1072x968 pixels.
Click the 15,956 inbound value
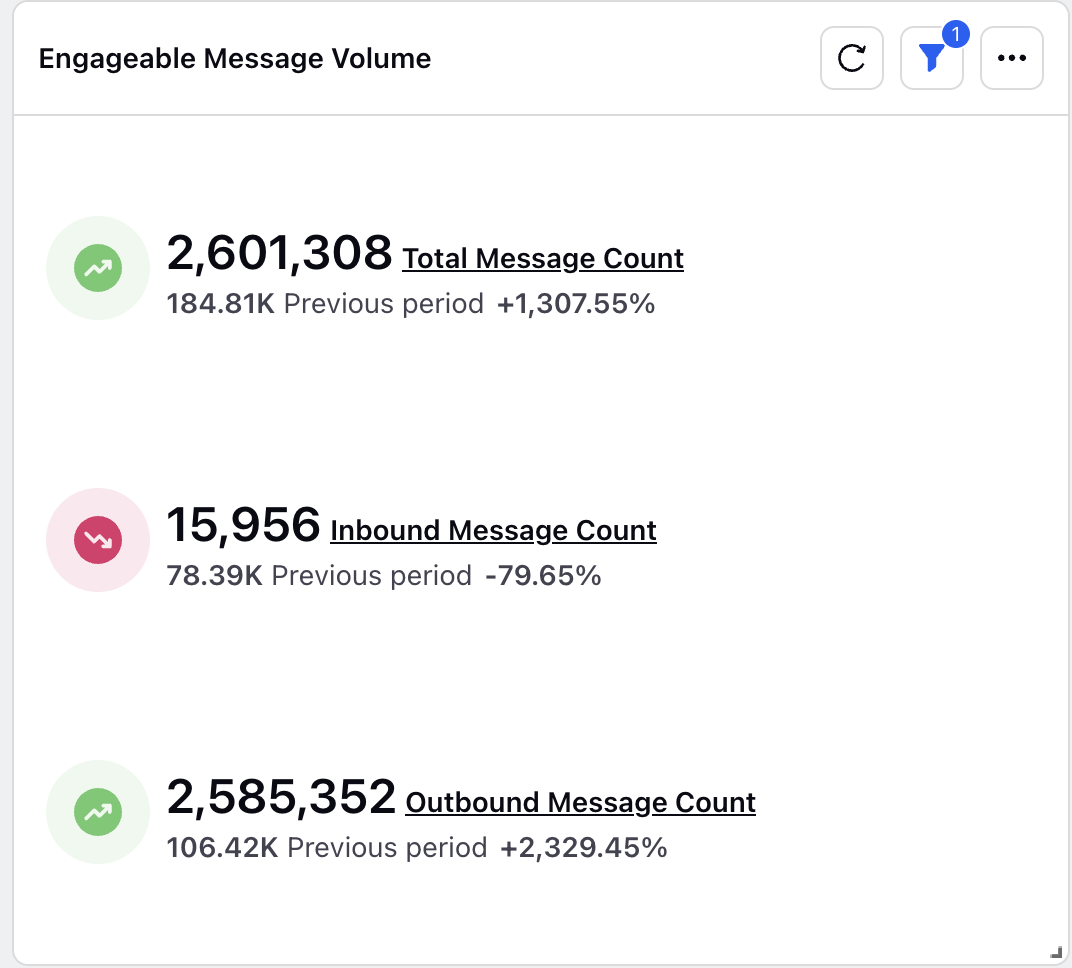pyautogui.click(x=243, y=525)
